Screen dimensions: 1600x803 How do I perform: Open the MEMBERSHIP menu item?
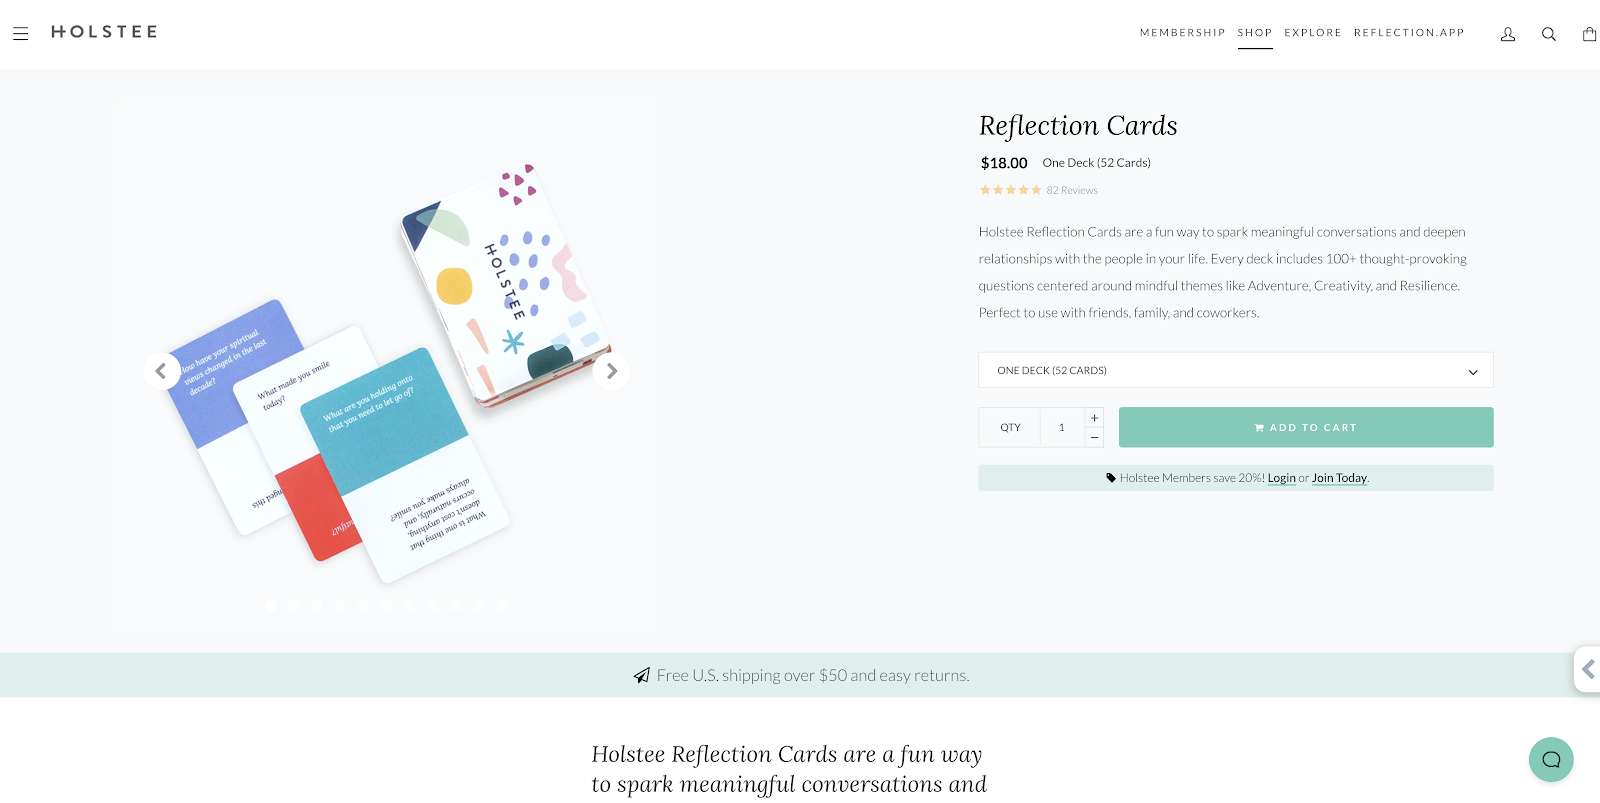click(1182, 32)
